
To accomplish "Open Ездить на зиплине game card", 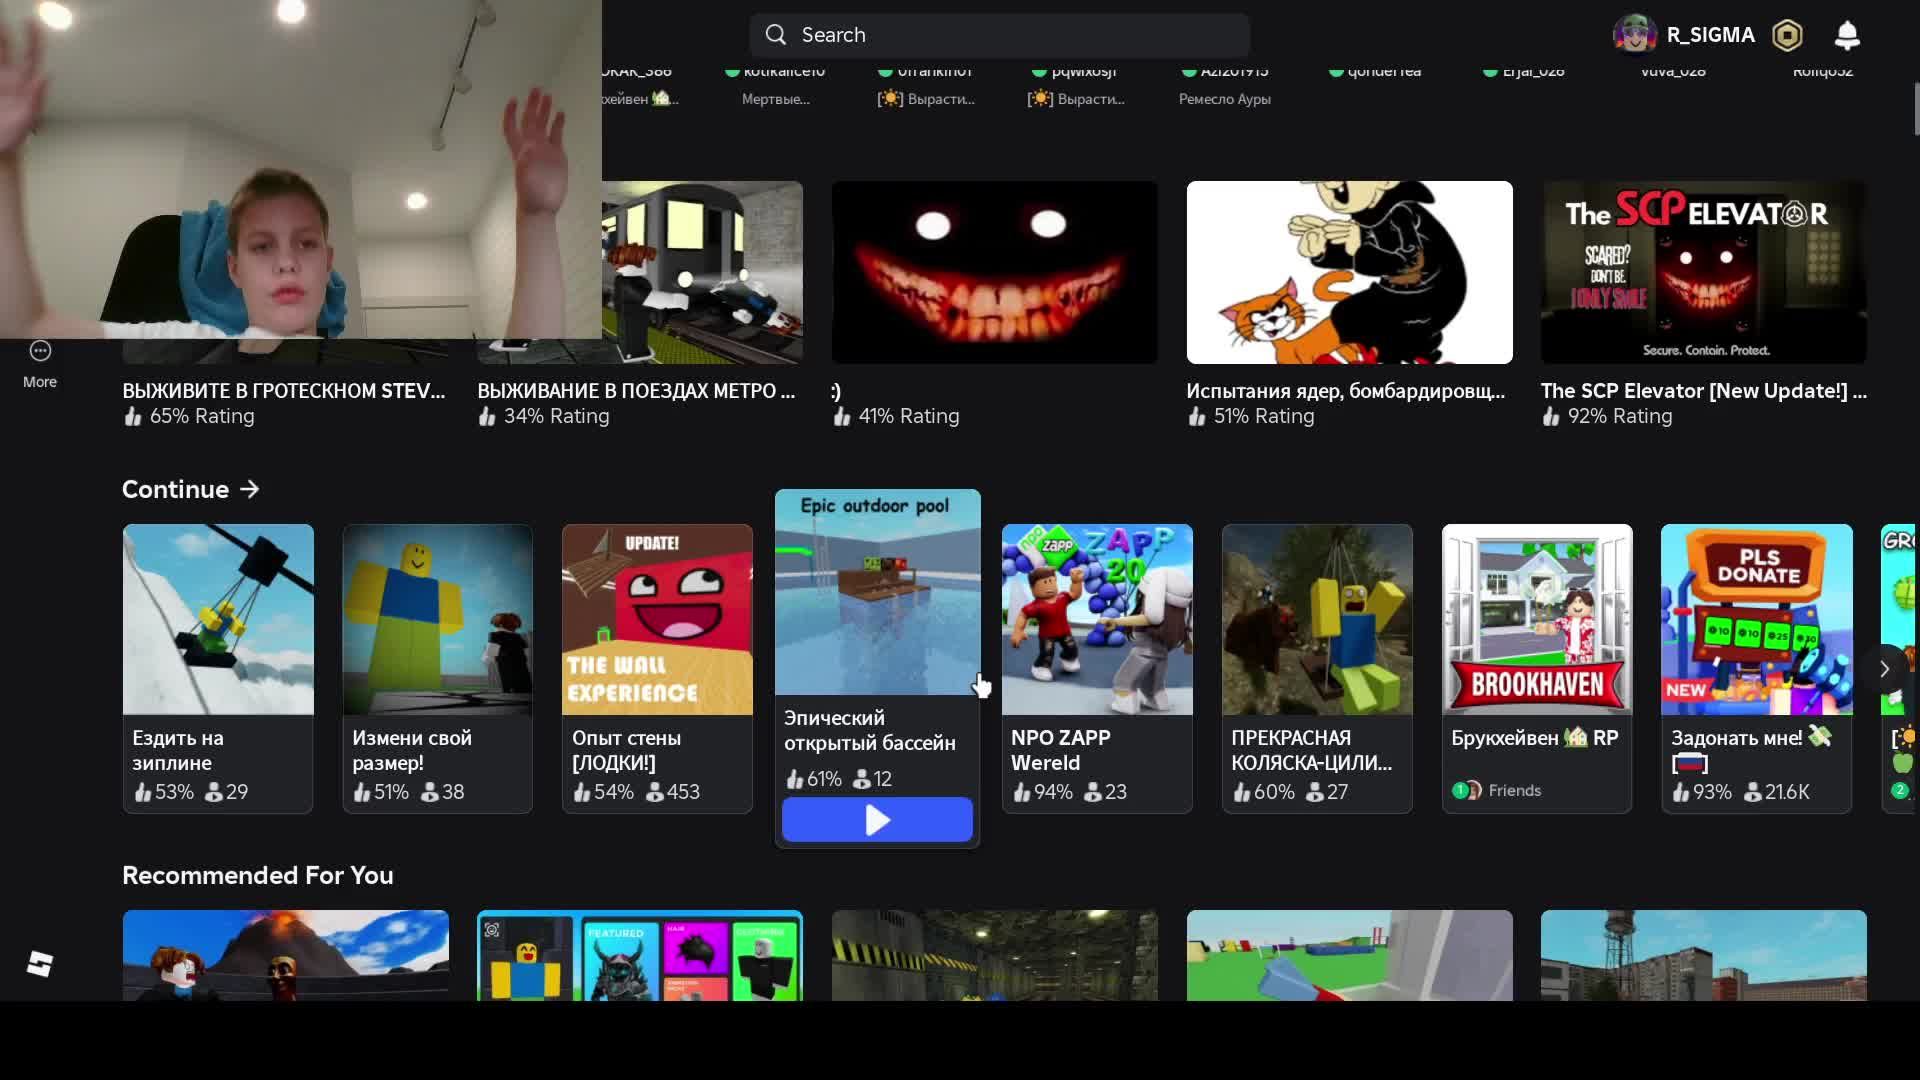I will coord(218,668).
